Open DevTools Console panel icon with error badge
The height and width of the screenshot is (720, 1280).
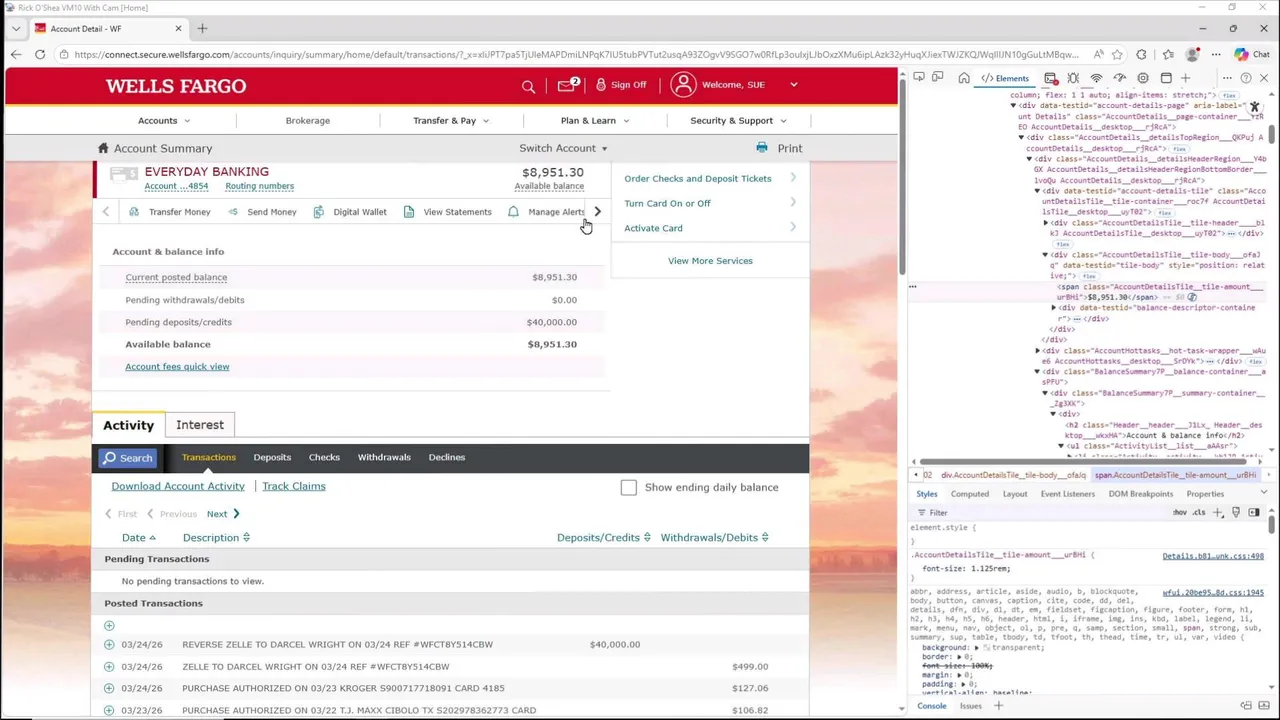[1051, 78]
